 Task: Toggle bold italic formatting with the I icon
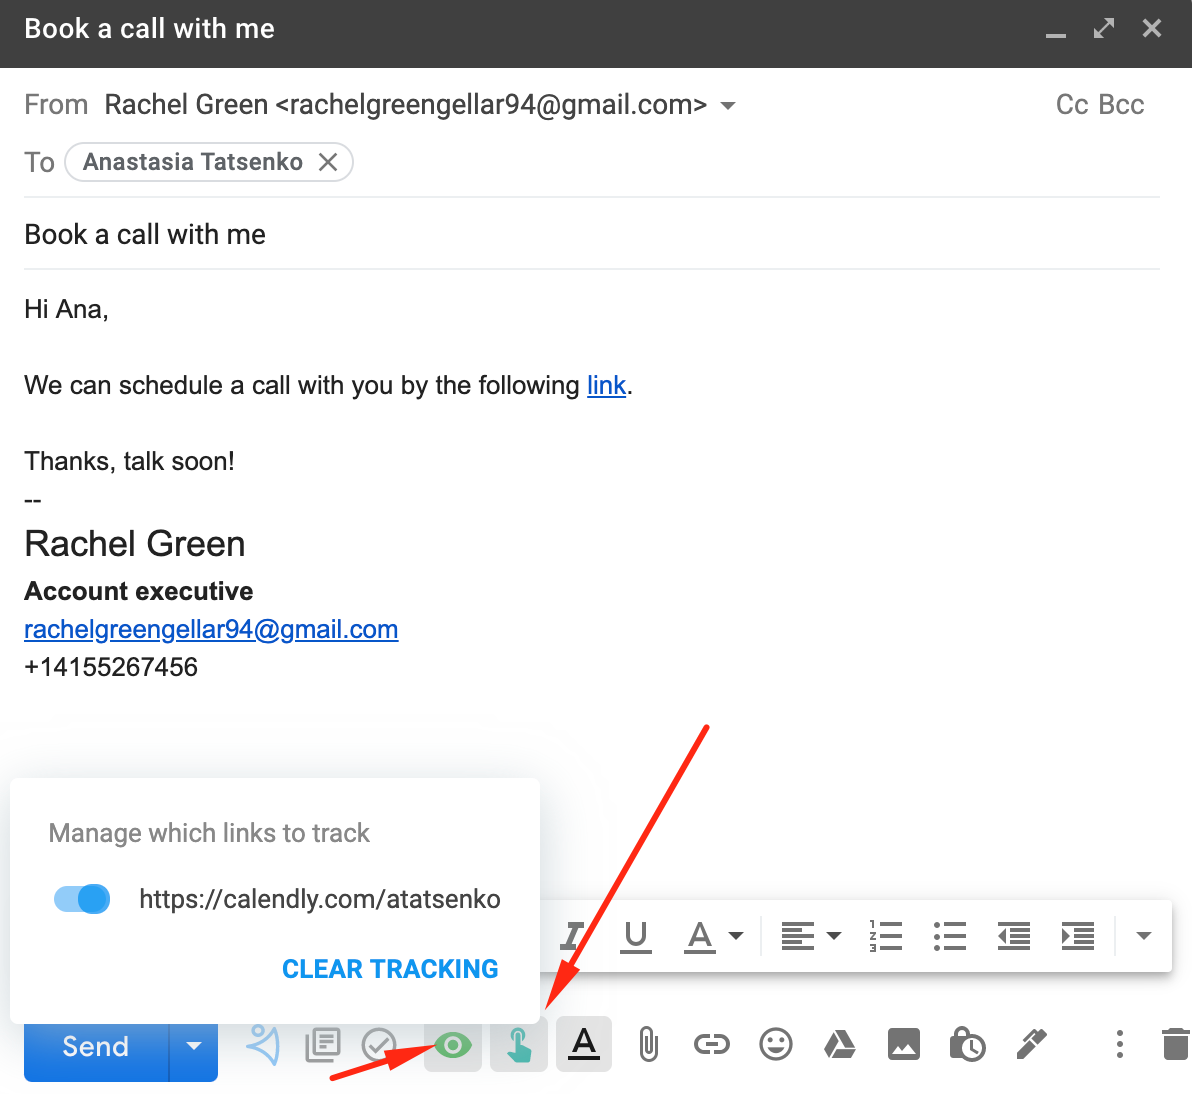pos(571,936)
